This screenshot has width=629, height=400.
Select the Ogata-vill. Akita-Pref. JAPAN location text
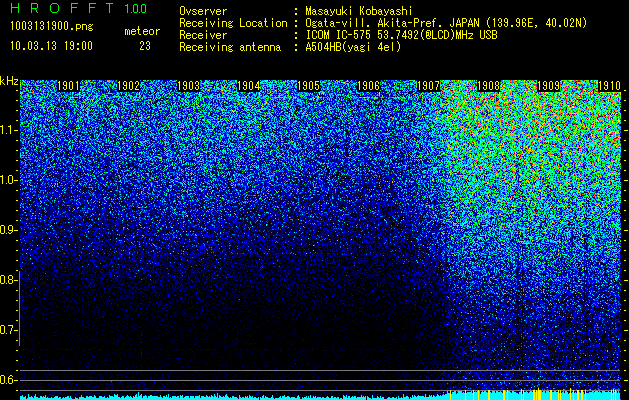click(x=446, y=23)
